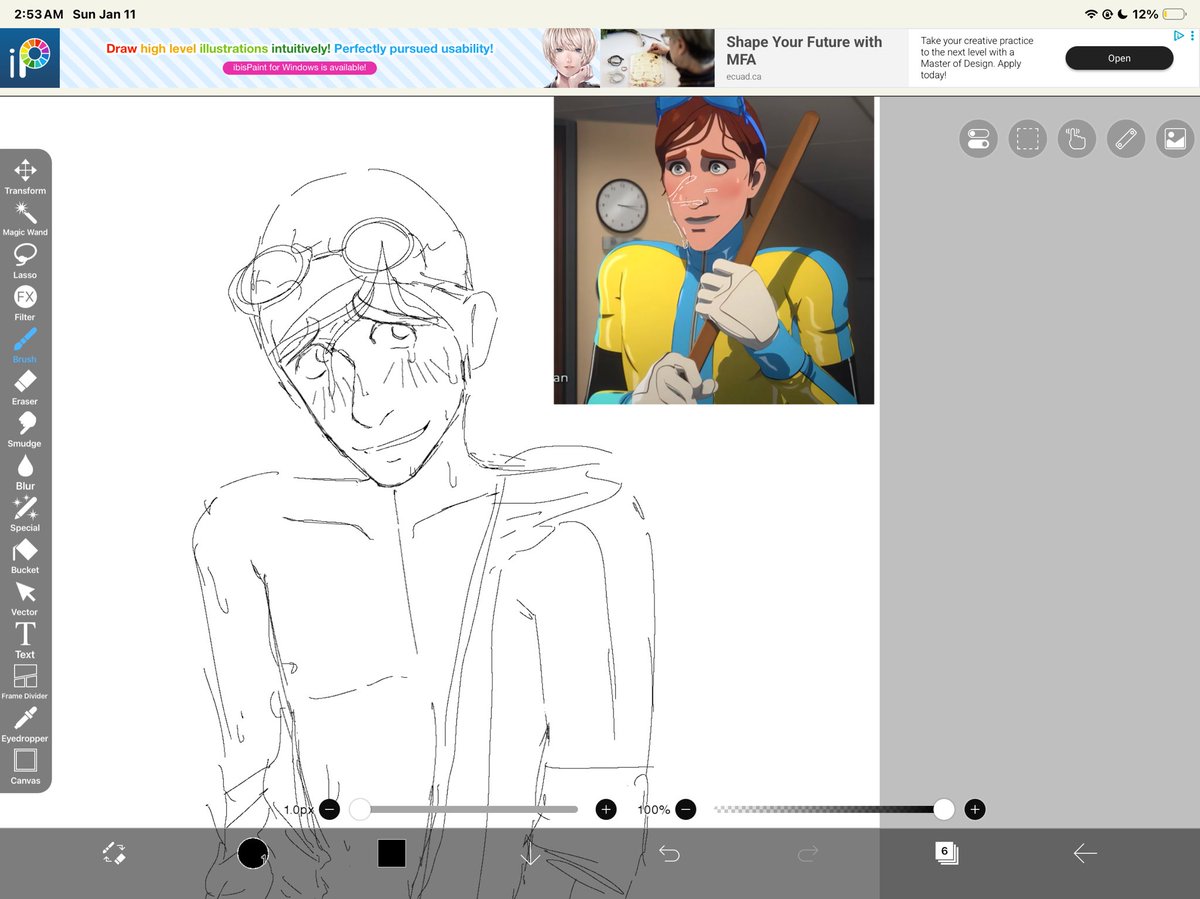Tap the downward arrow to hide the toolbar
The image size is (1200, 899).
(530, 853)
